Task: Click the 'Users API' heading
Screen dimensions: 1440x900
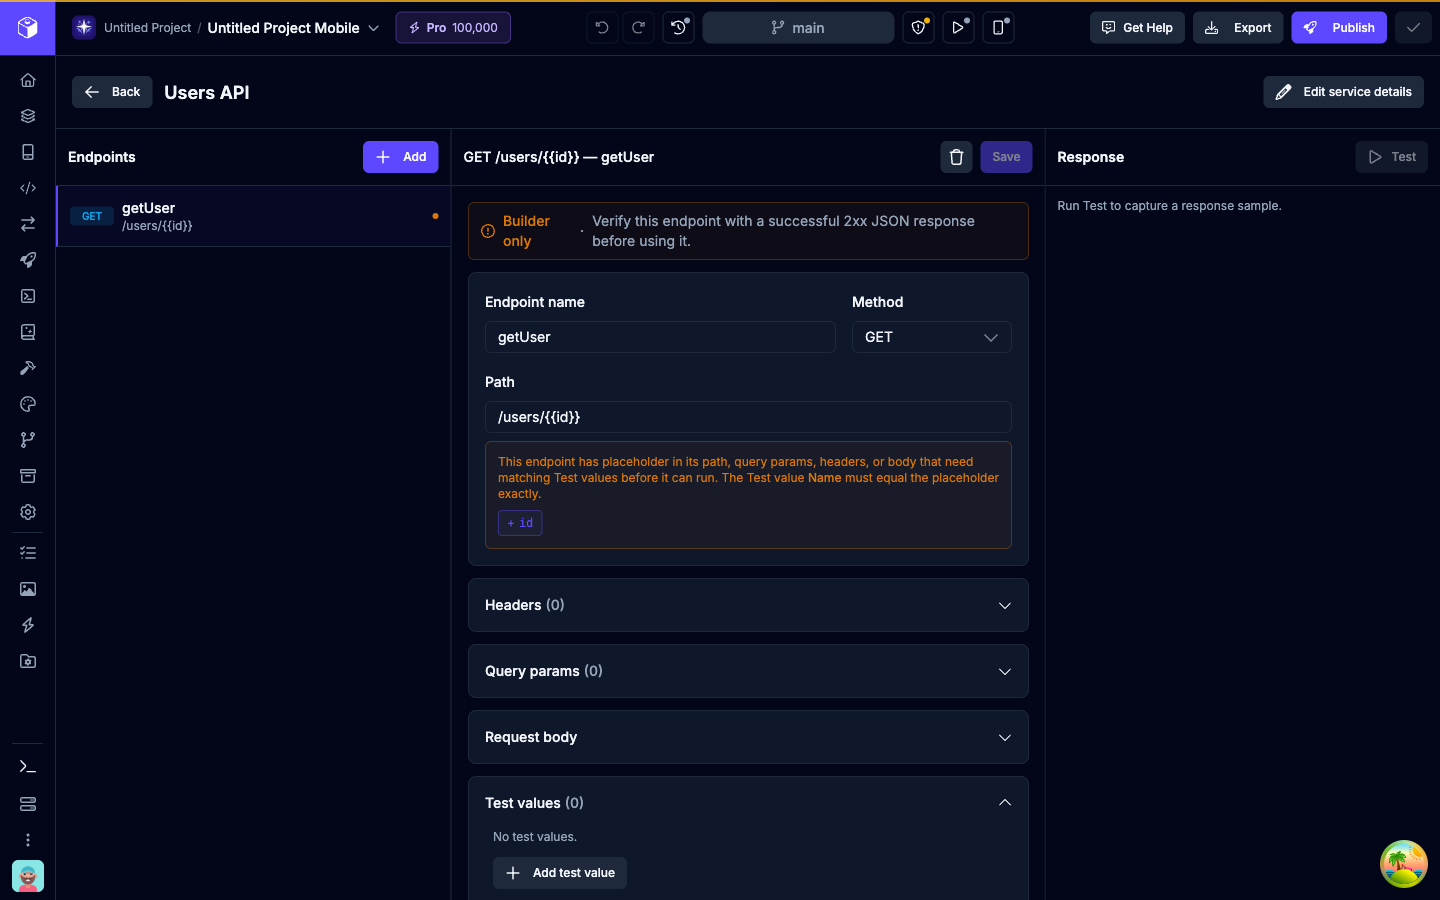Action: click(207, 92)
